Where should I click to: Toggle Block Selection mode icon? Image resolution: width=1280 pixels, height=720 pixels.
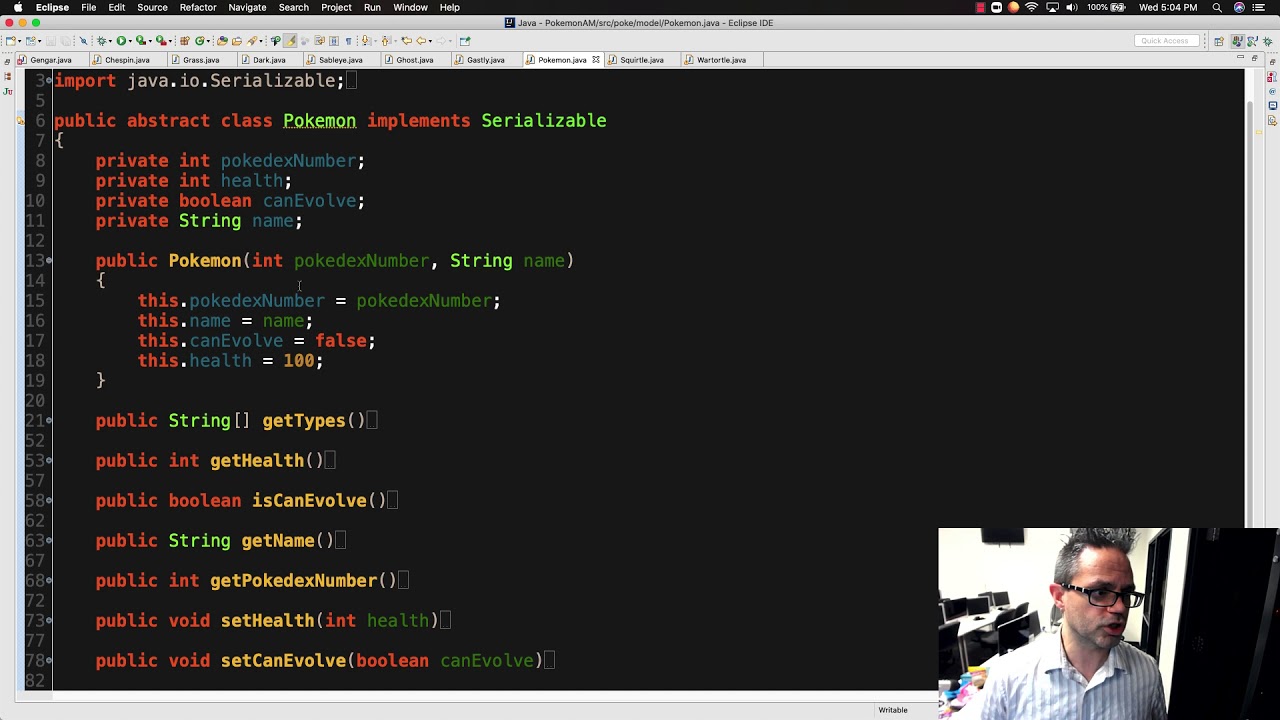coord(334,40)
